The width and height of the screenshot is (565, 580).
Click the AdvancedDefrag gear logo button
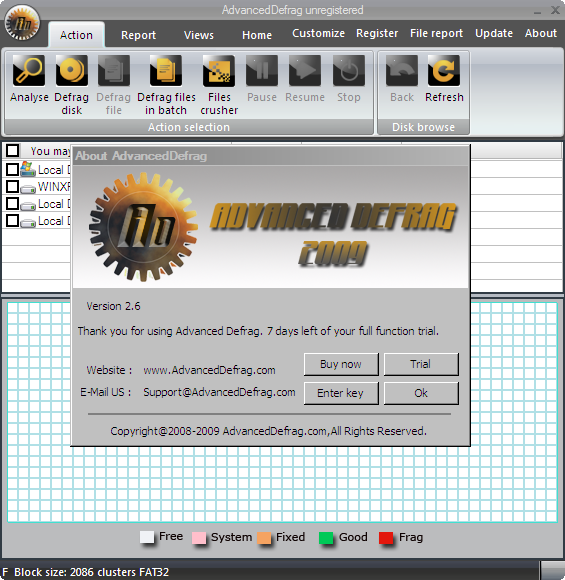[x=22, y=23]
